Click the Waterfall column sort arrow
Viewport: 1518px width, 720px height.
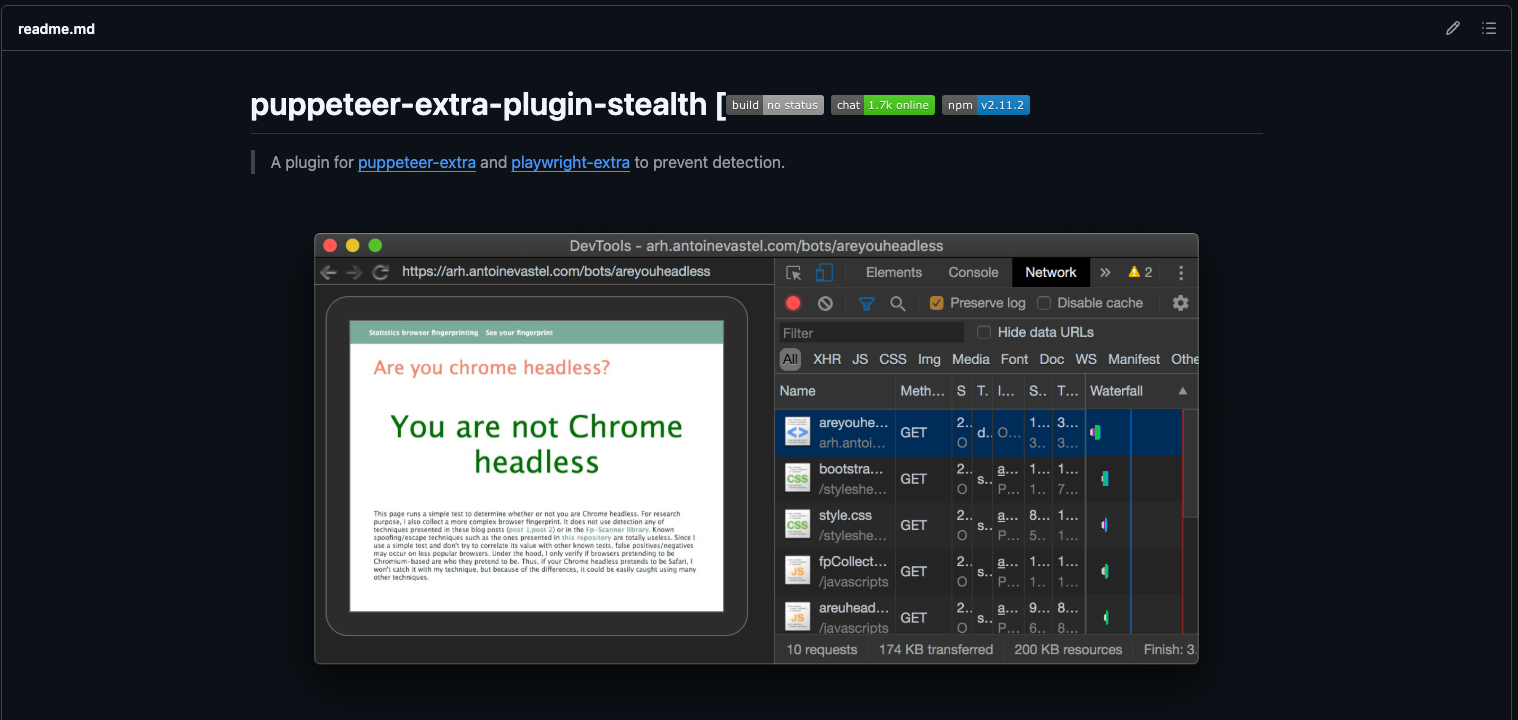1185,390
